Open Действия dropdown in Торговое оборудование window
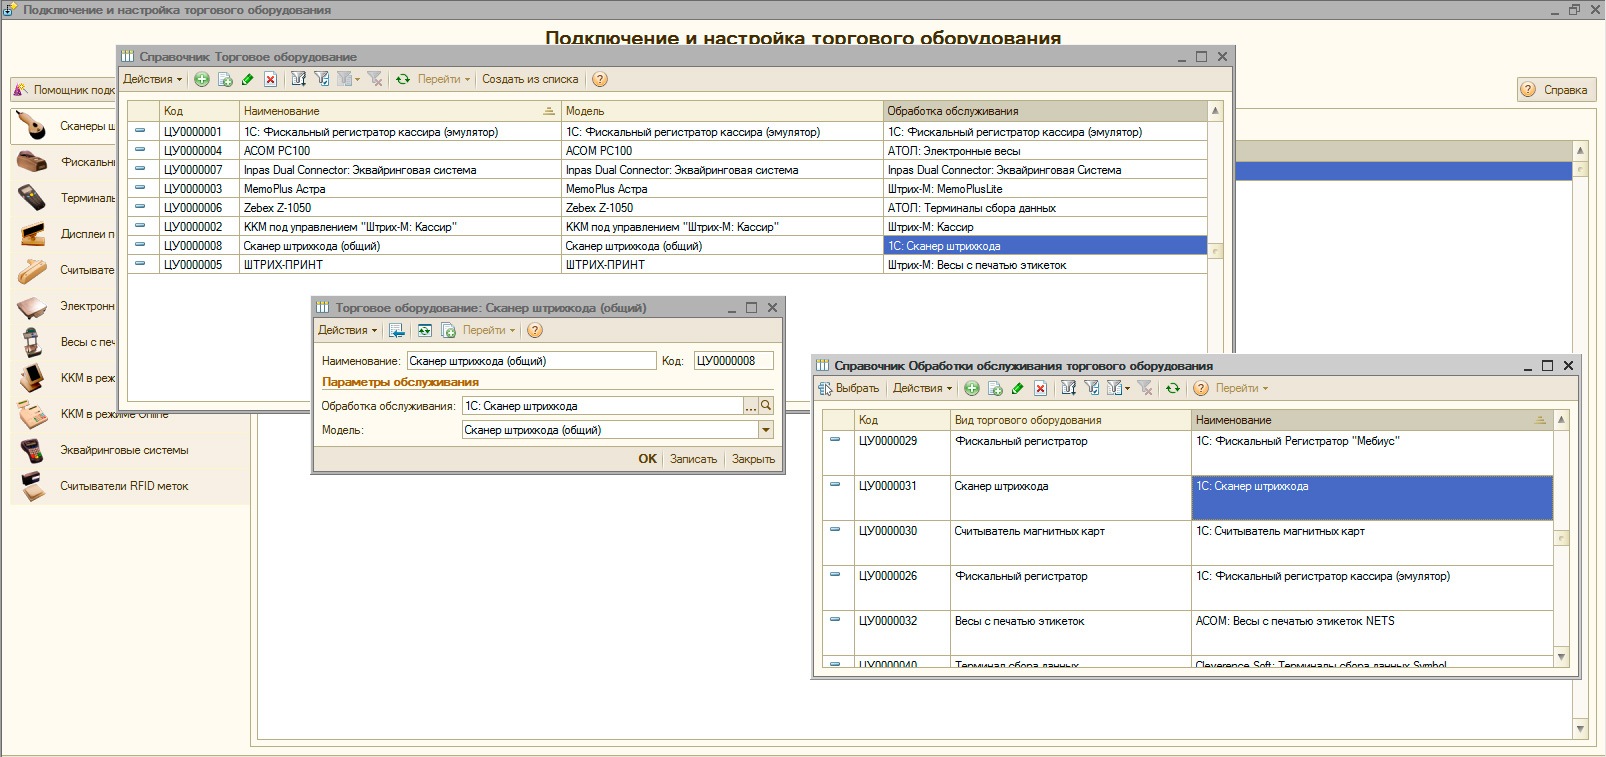Image resolution: width=1606 pixels, height=757 pixels. click(x=152, y=79)
